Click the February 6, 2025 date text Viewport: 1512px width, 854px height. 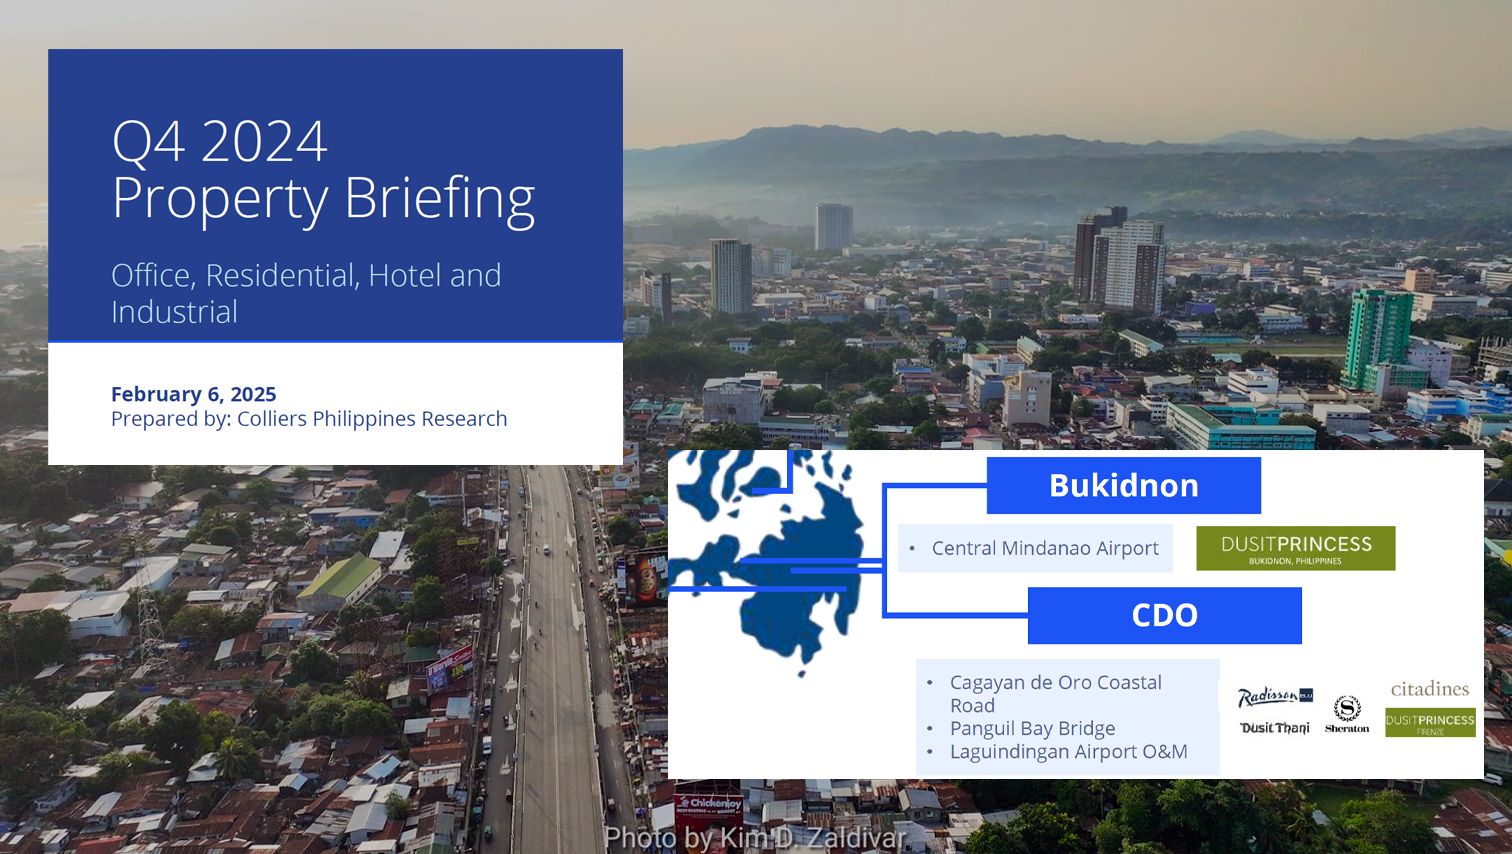(x=193, y=394)
